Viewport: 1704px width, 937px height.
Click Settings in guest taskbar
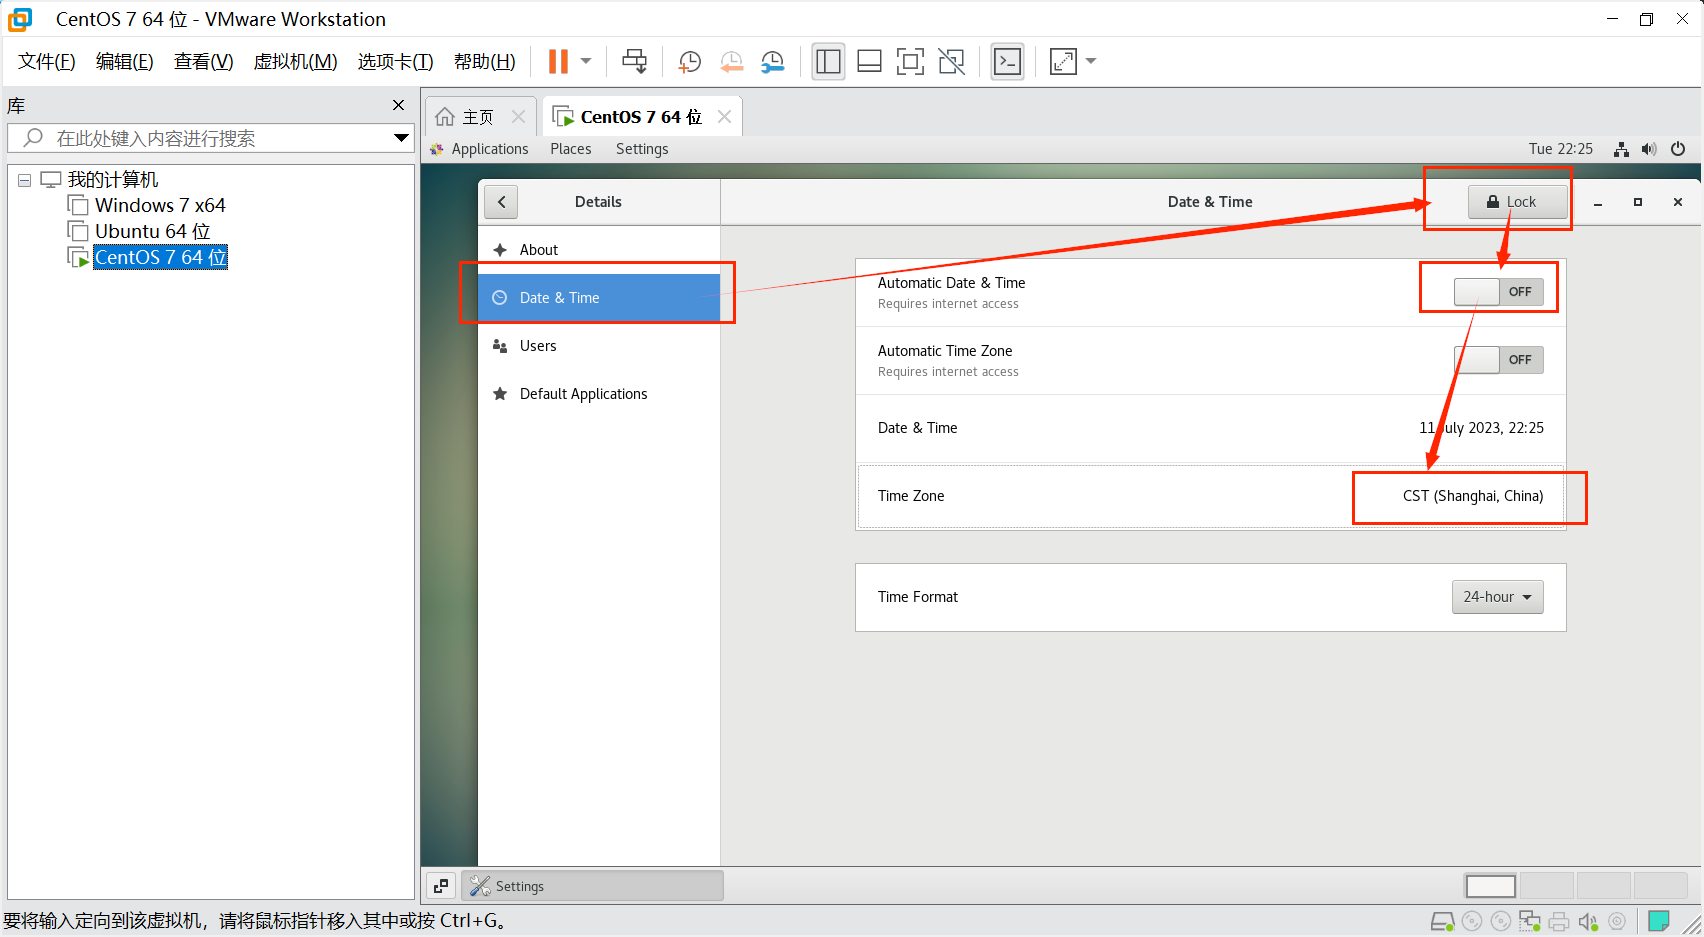pos(592,886)
